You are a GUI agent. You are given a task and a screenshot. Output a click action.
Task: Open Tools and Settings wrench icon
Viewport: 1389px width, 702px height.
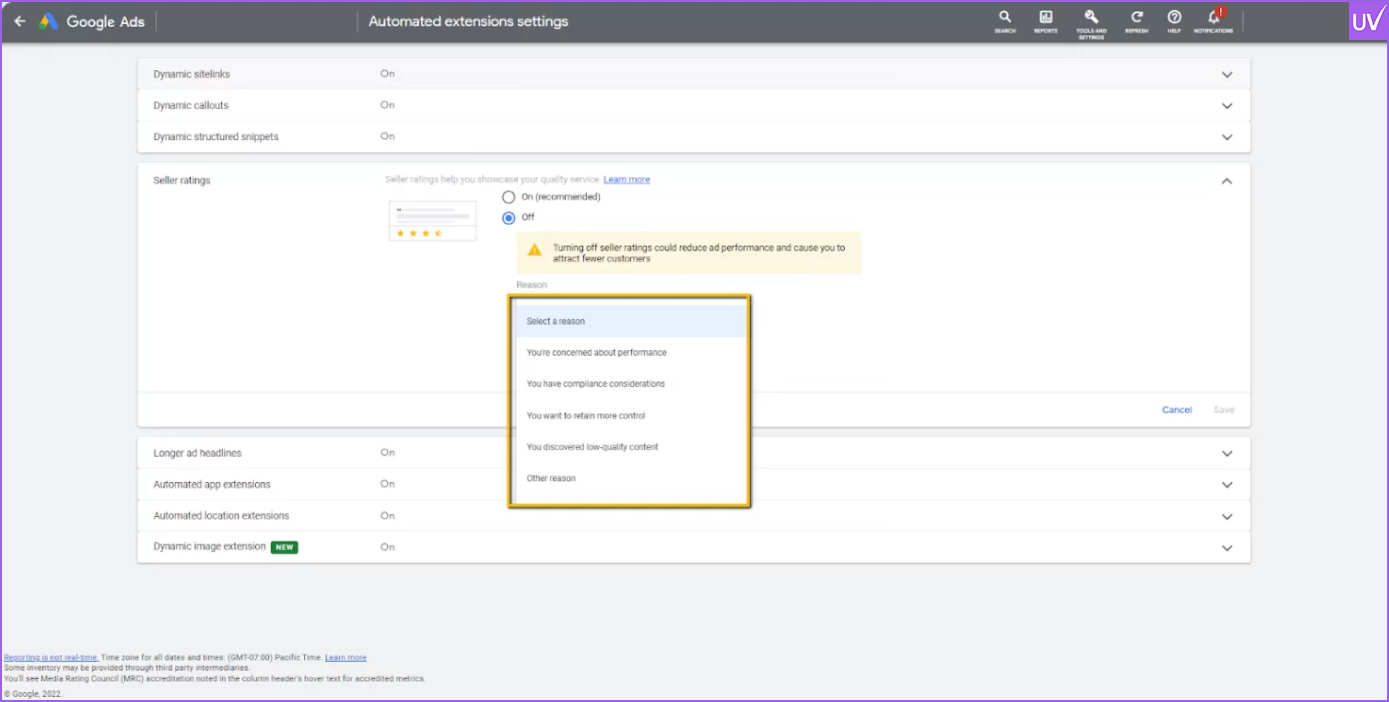click(1091, 22)
